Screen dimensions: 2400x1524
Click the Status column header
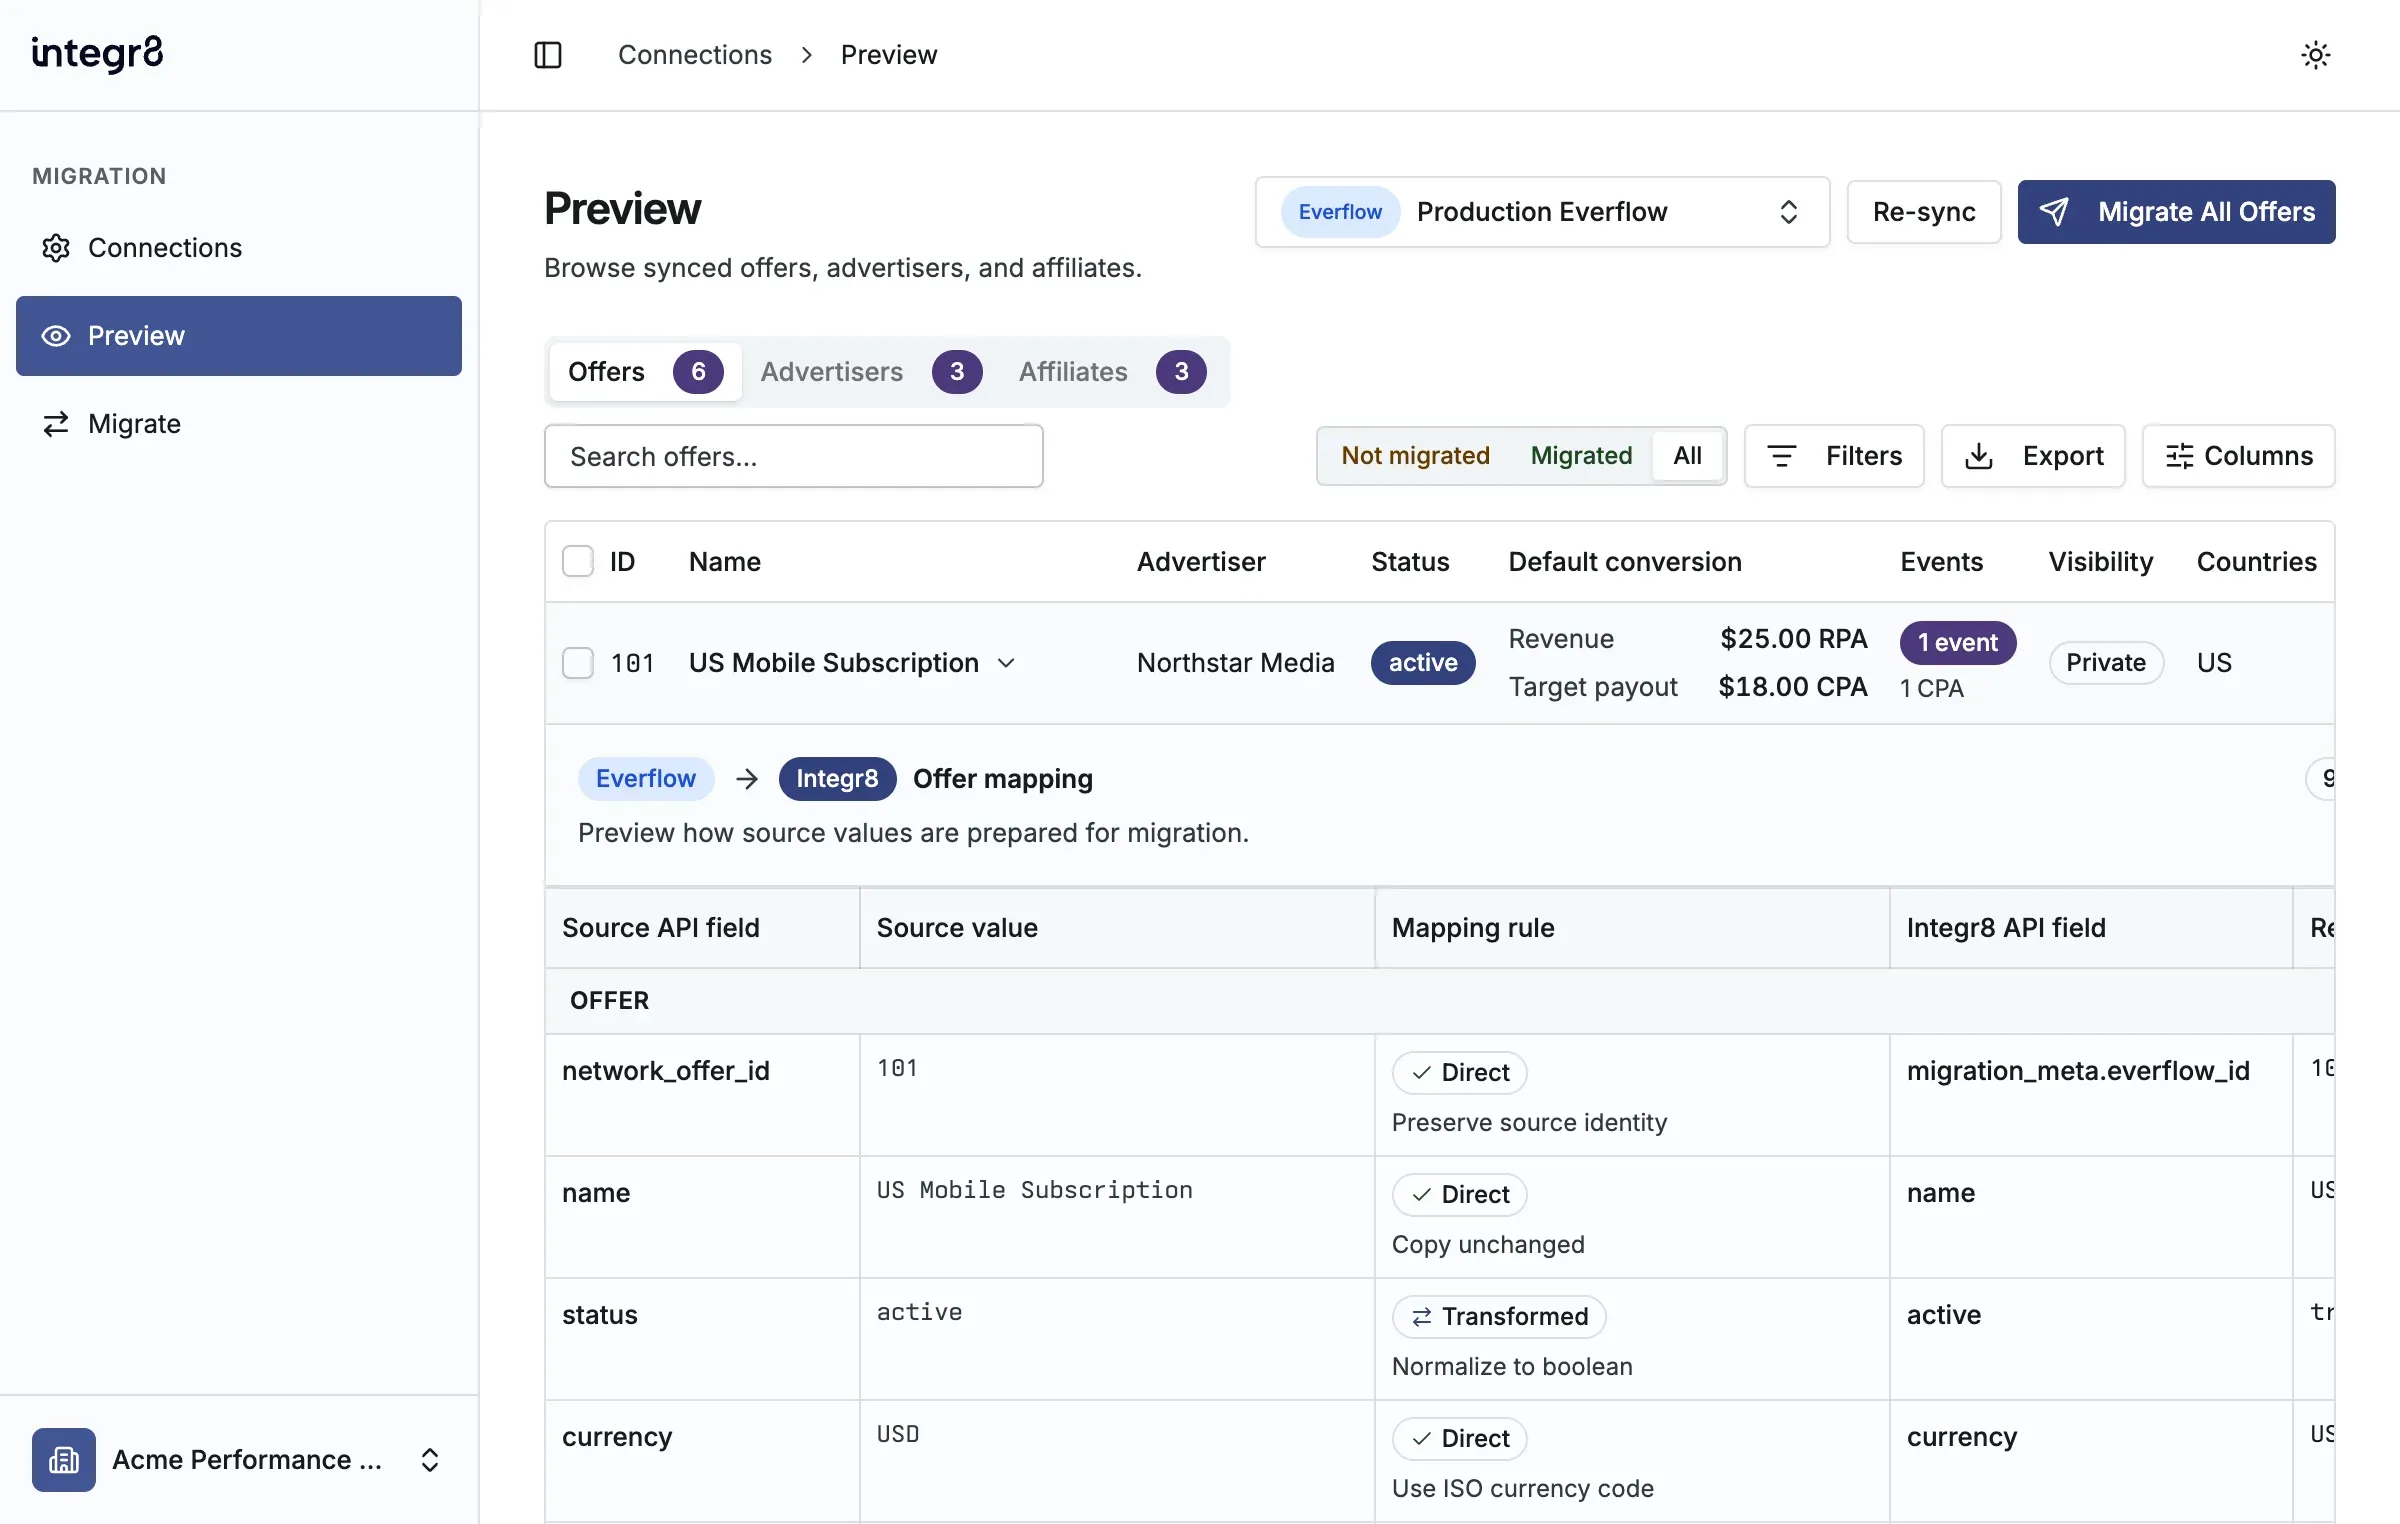tap(1410, 562)
